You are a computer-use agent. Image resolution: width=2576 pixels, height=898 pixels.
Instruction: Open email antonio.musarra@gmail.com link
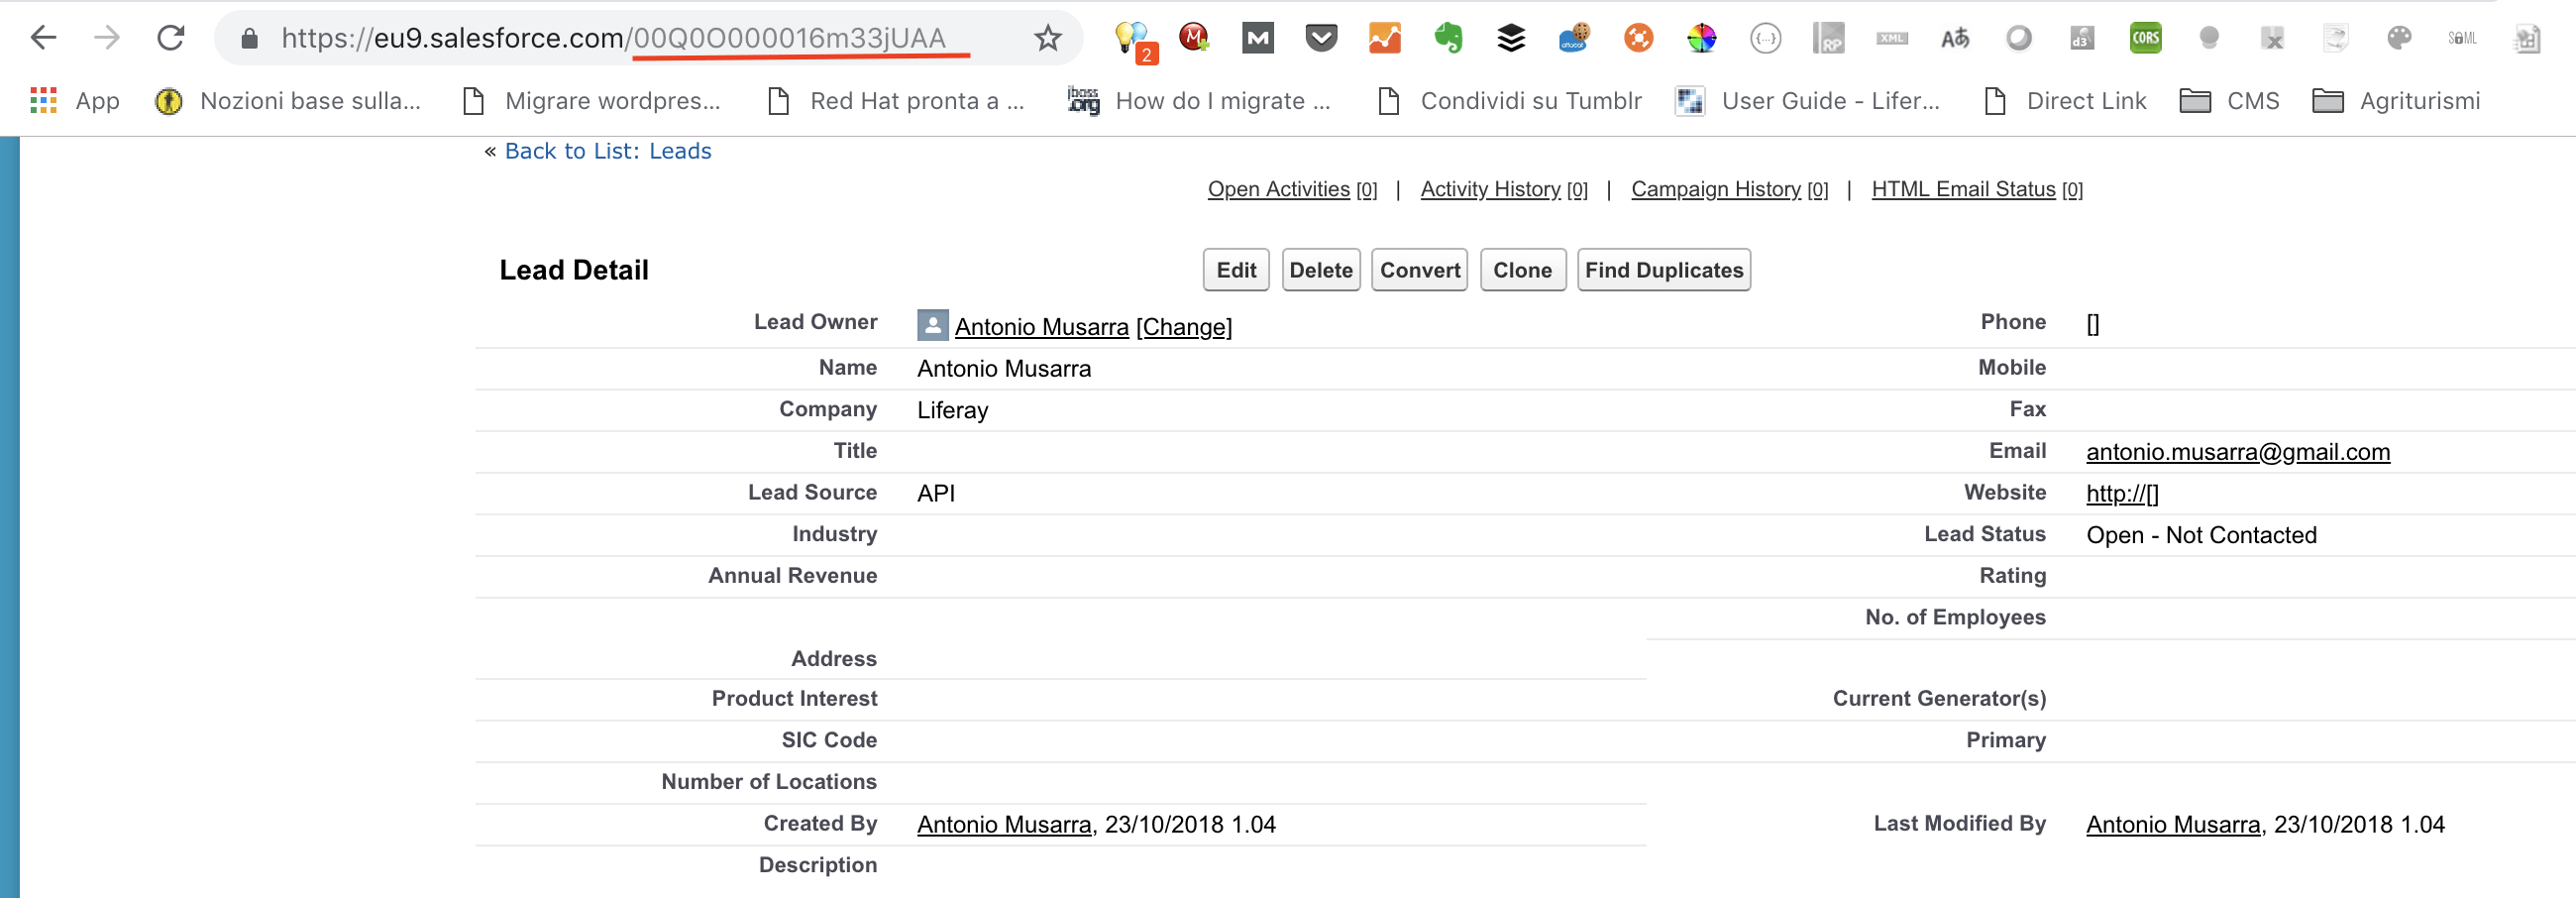pos(2238,452)
